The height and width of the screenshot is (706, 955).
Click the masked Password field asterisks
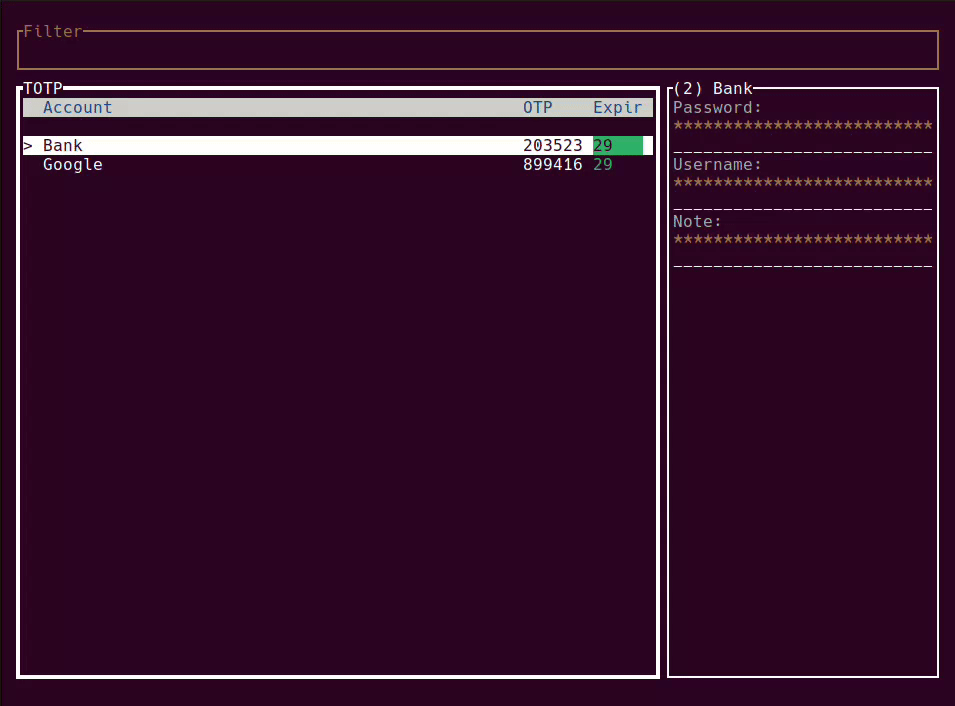pyautogui.click(x=803, y=126)
